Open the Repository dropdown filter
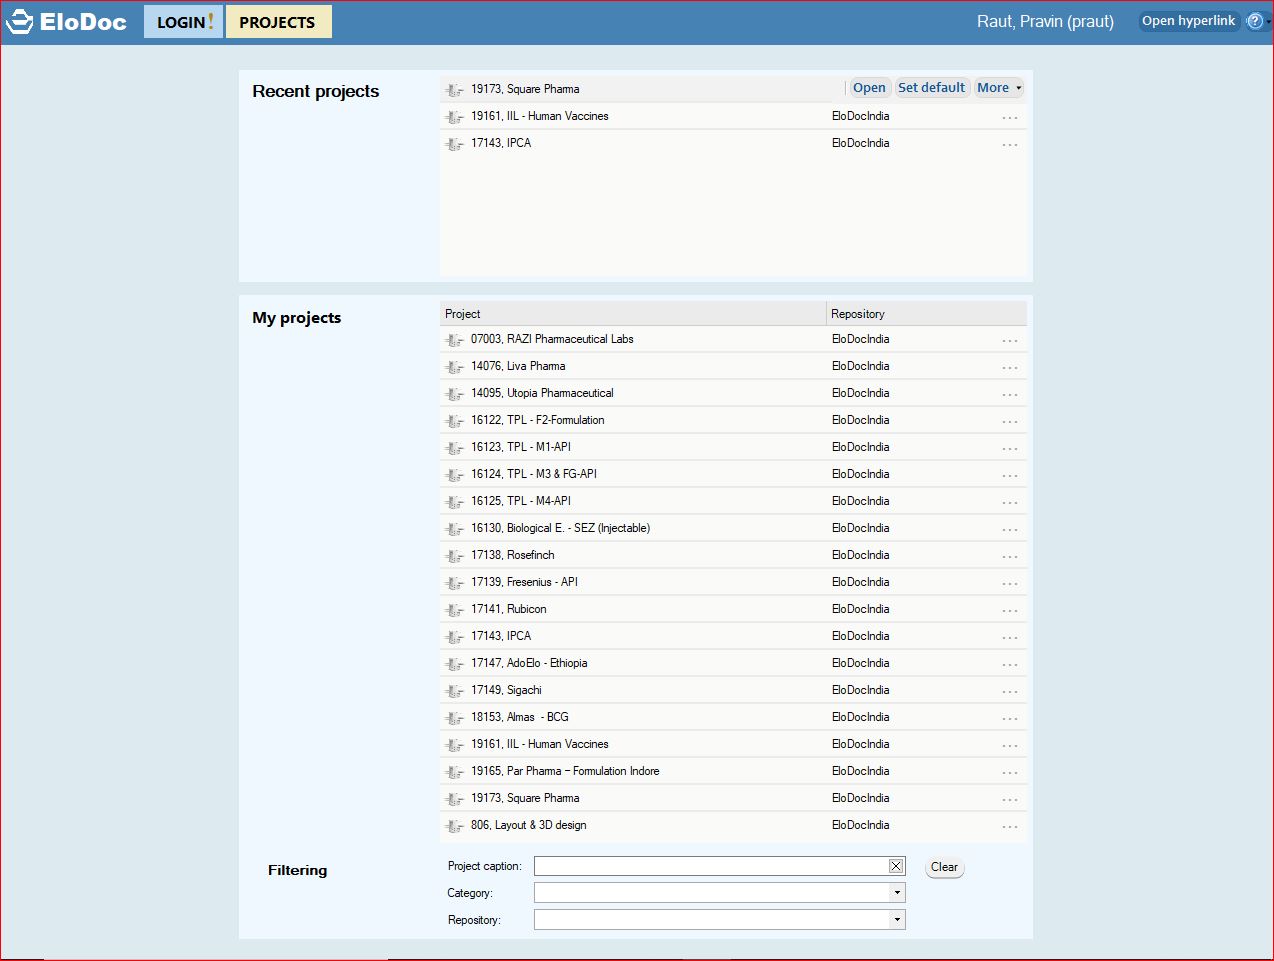The image size is (1274, 961). 897,920
